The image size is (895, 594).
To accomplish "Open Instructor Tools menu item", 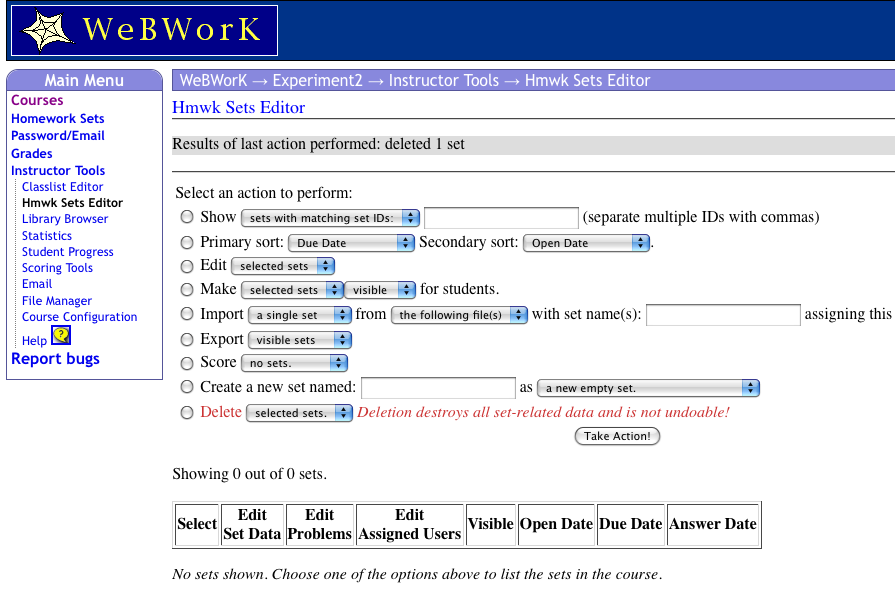I will point(58,171).
